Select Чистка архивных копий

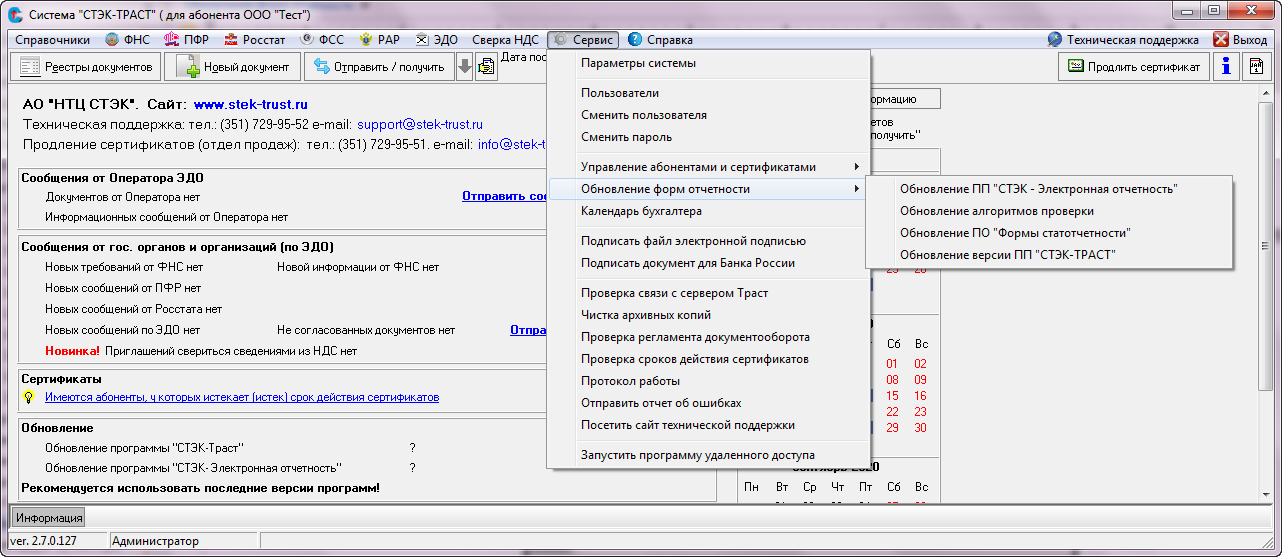[710, 315]
